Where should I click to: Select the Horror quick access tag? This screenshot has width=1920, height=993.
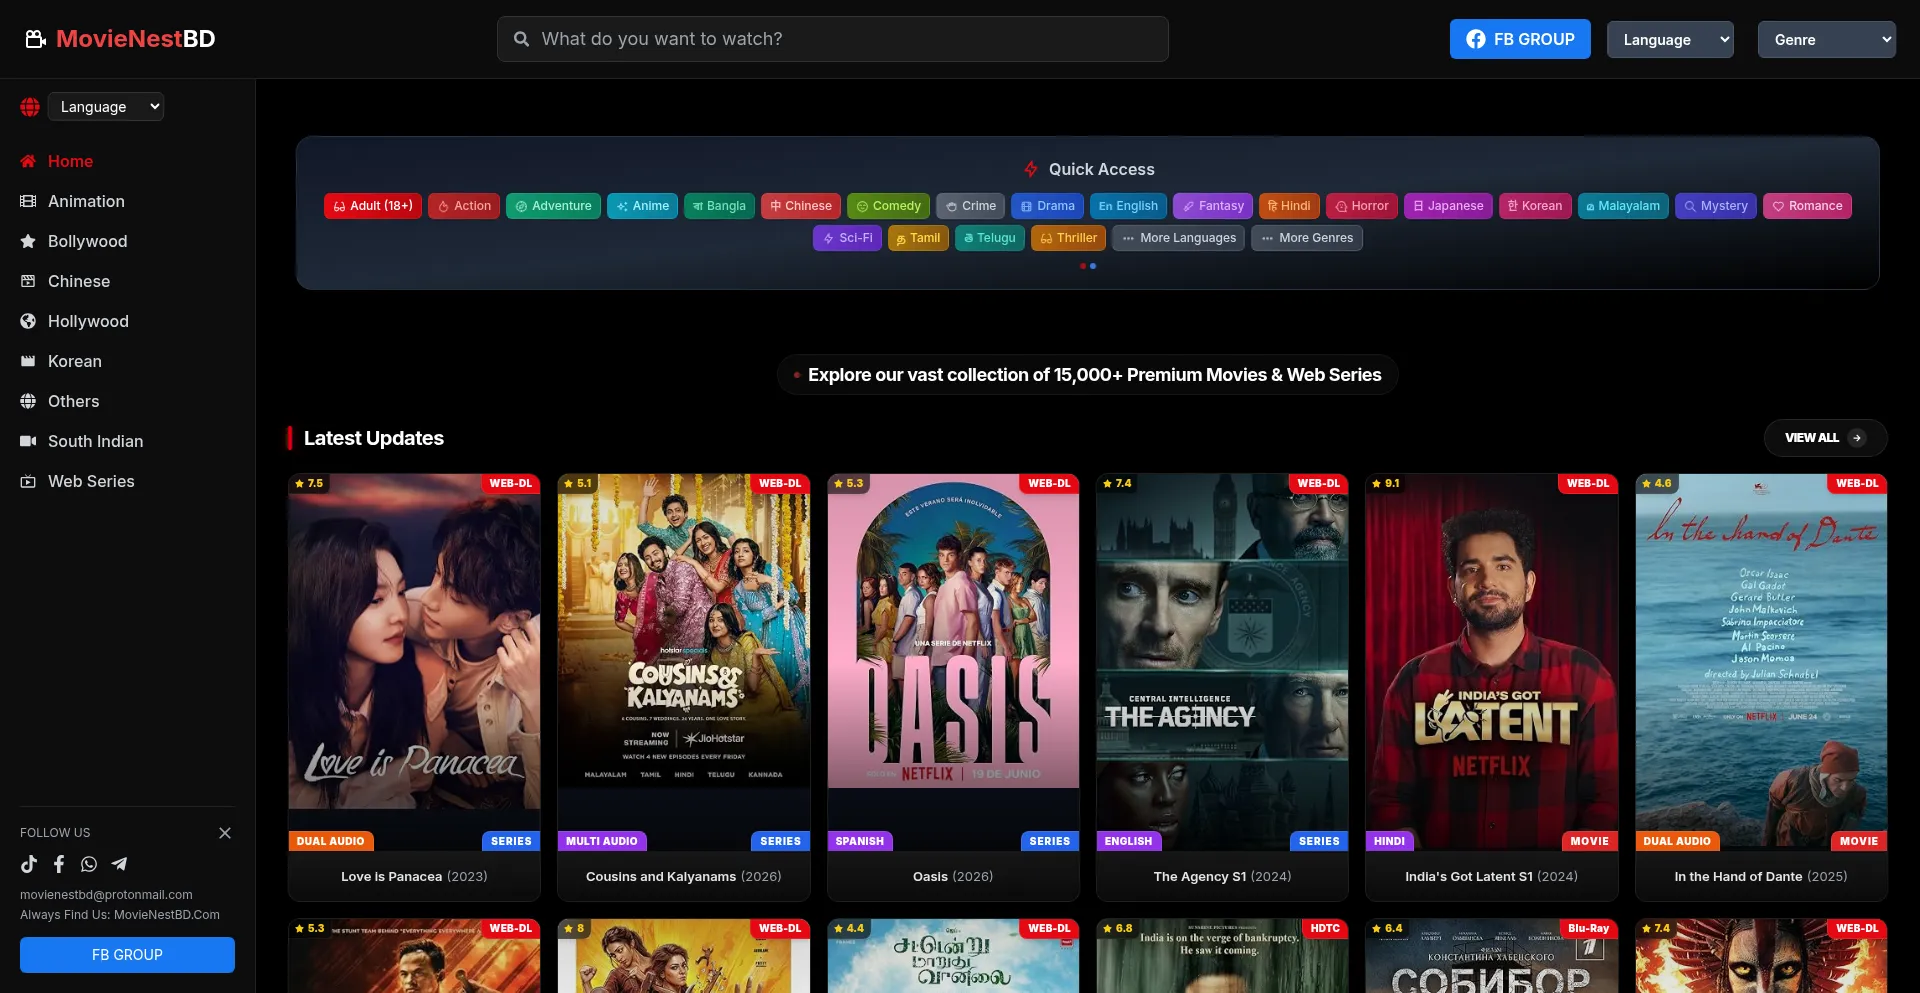[1362, 206]
